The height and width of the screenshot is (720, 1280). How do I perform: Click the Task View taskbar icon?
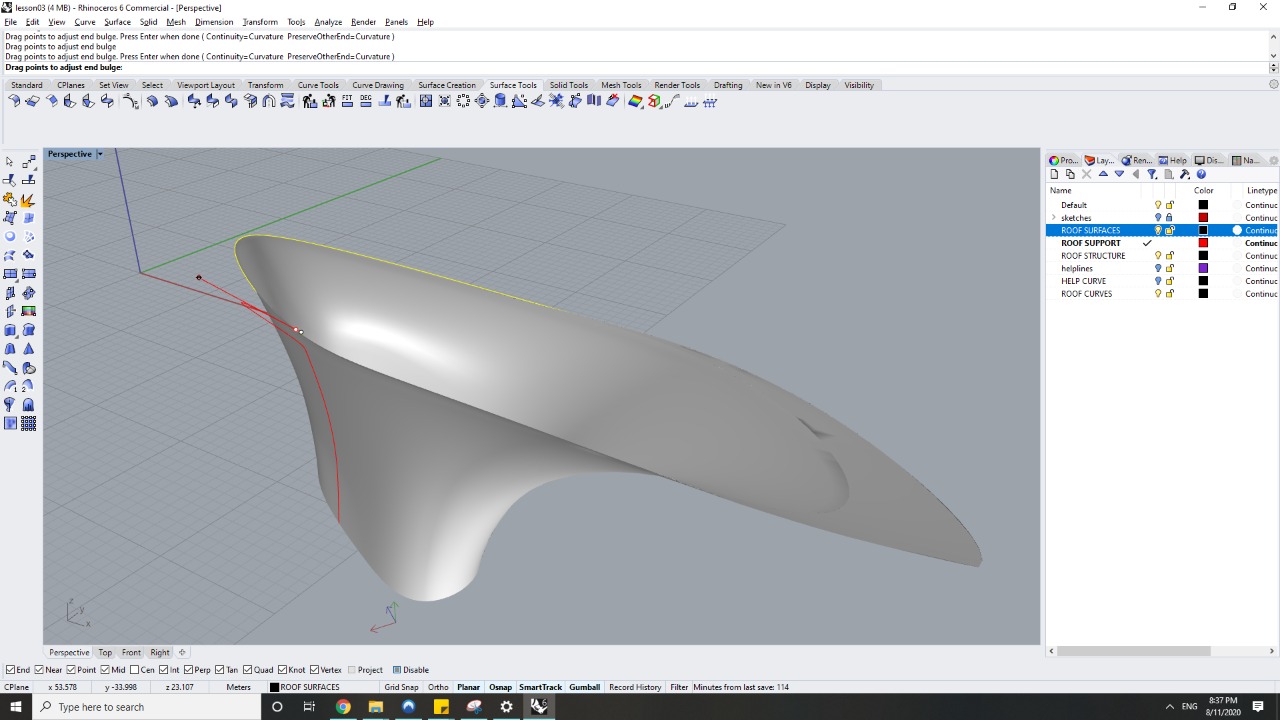[309, 707]
